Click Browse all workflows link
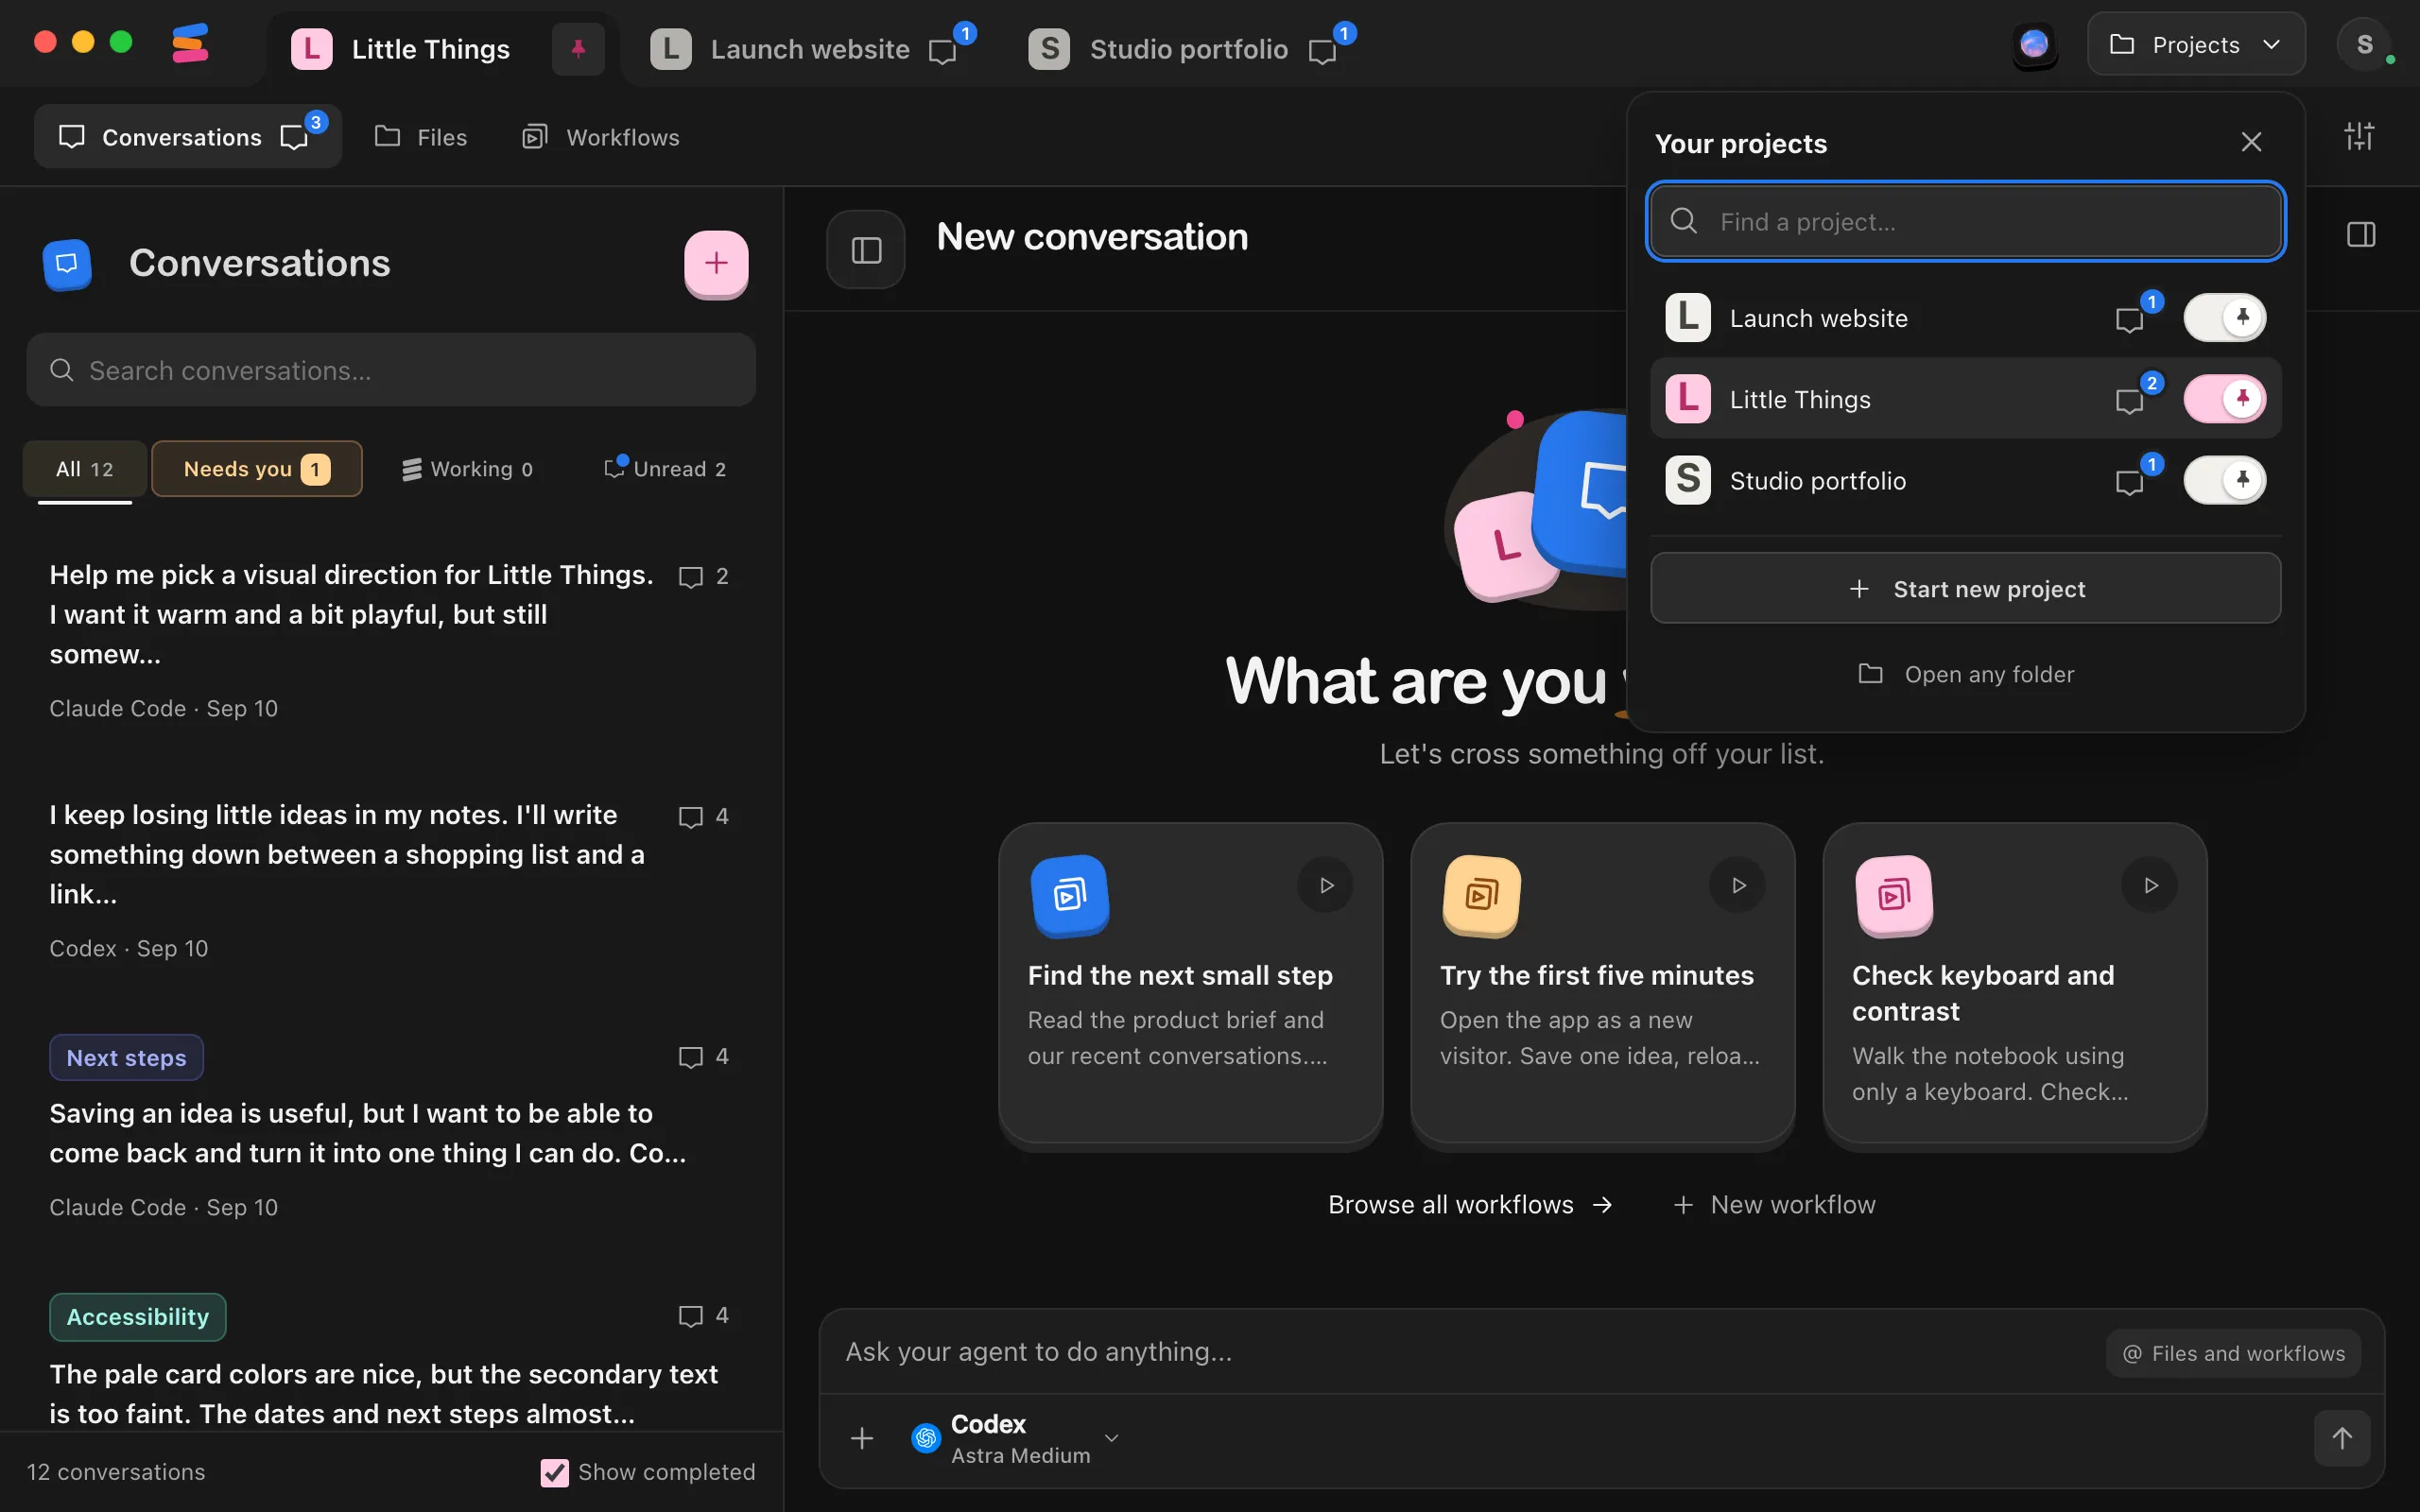Image resolution: width=2420 pixels, height=1512 pixels. click(1470, 1205)
